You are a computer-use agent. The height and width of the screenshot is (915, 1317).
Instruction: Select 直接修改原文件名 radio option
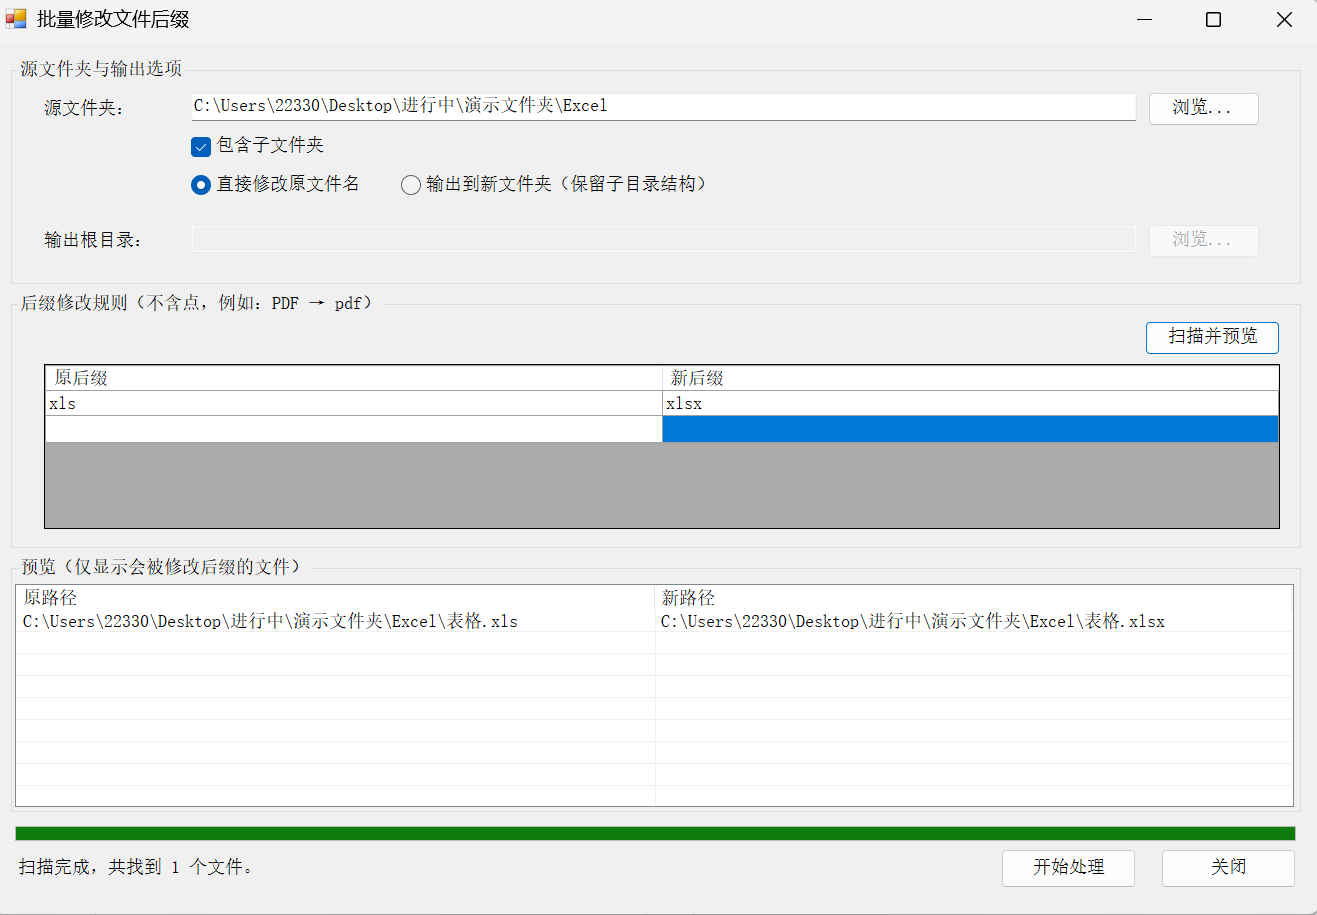(201, 185)
